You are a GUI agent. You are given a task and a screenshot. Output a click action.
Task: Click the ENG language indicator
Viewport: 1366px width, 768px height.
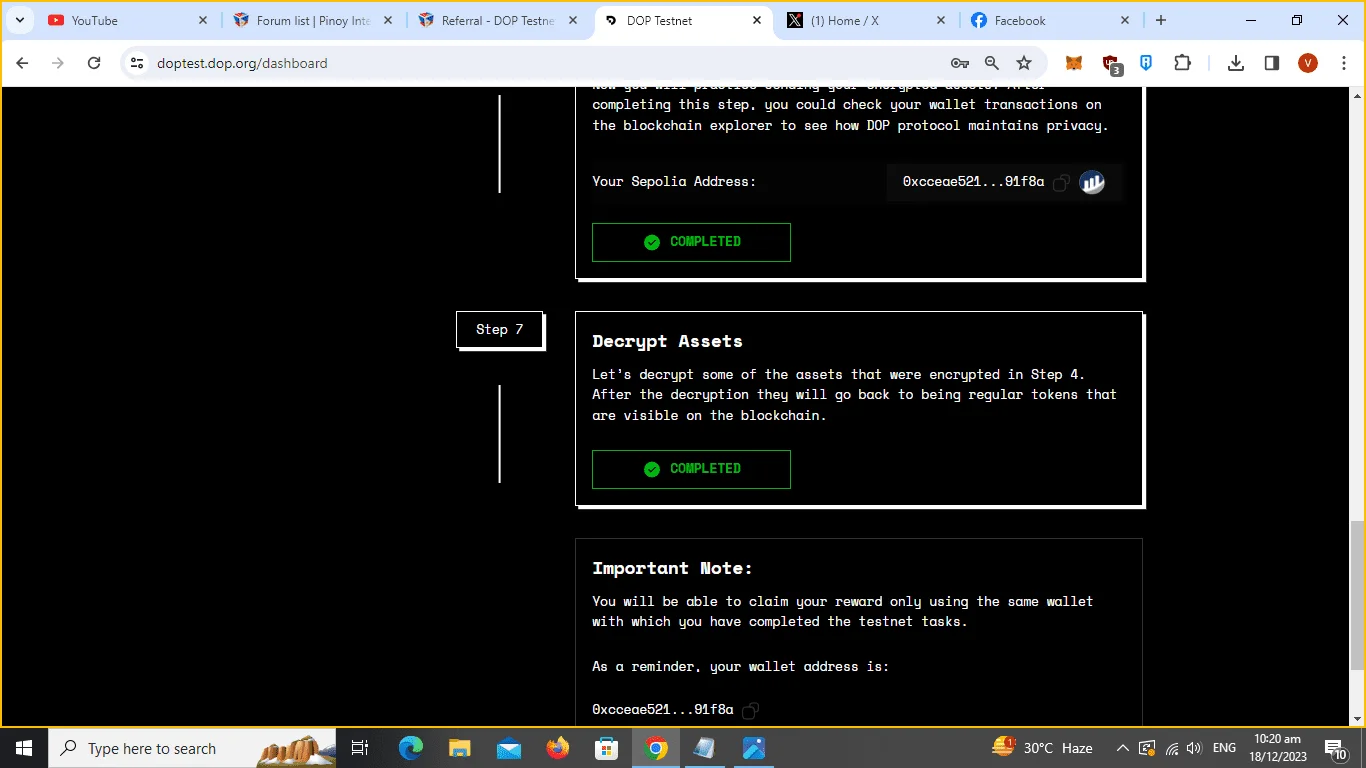(1224, 748)
